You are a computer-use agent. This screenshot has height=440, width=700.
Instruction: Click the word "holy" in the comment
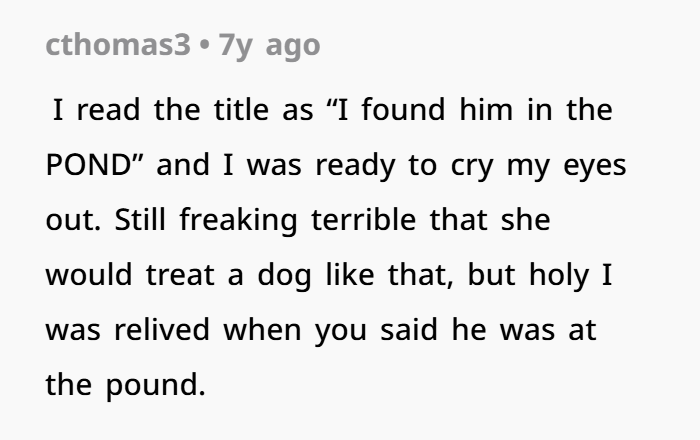pos(554,274)
